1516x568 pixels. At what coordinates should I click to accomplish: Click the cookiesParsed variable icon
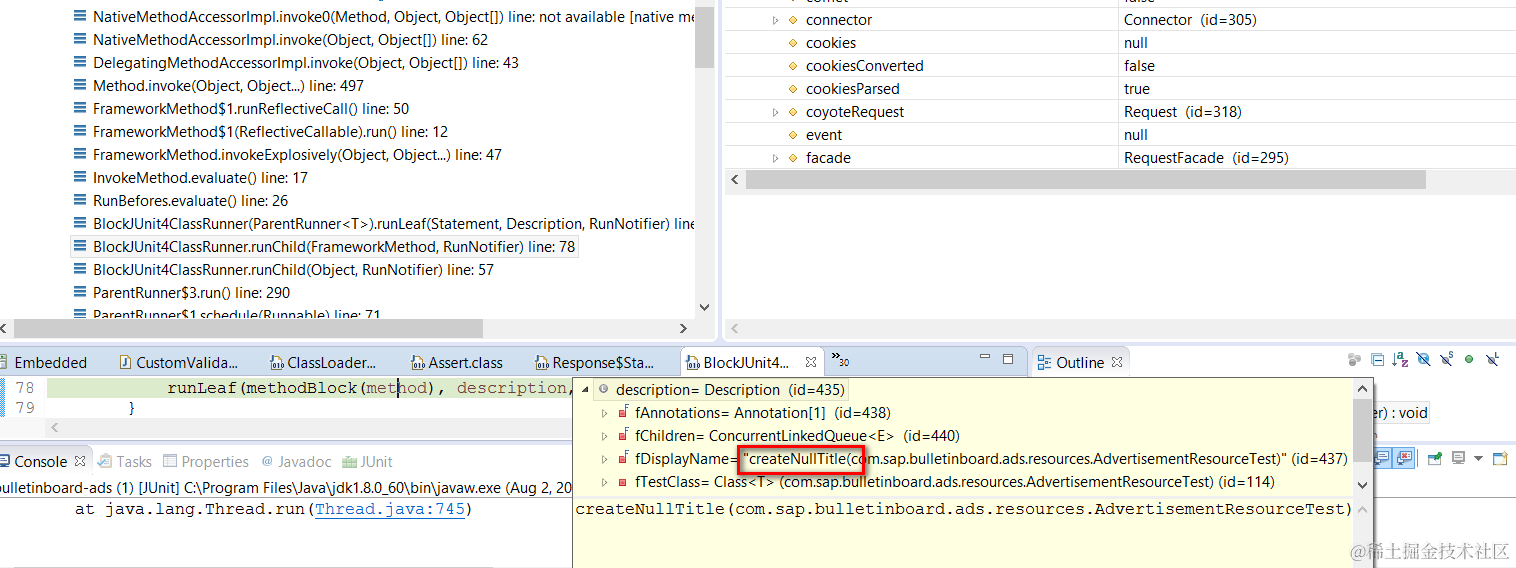794,89
